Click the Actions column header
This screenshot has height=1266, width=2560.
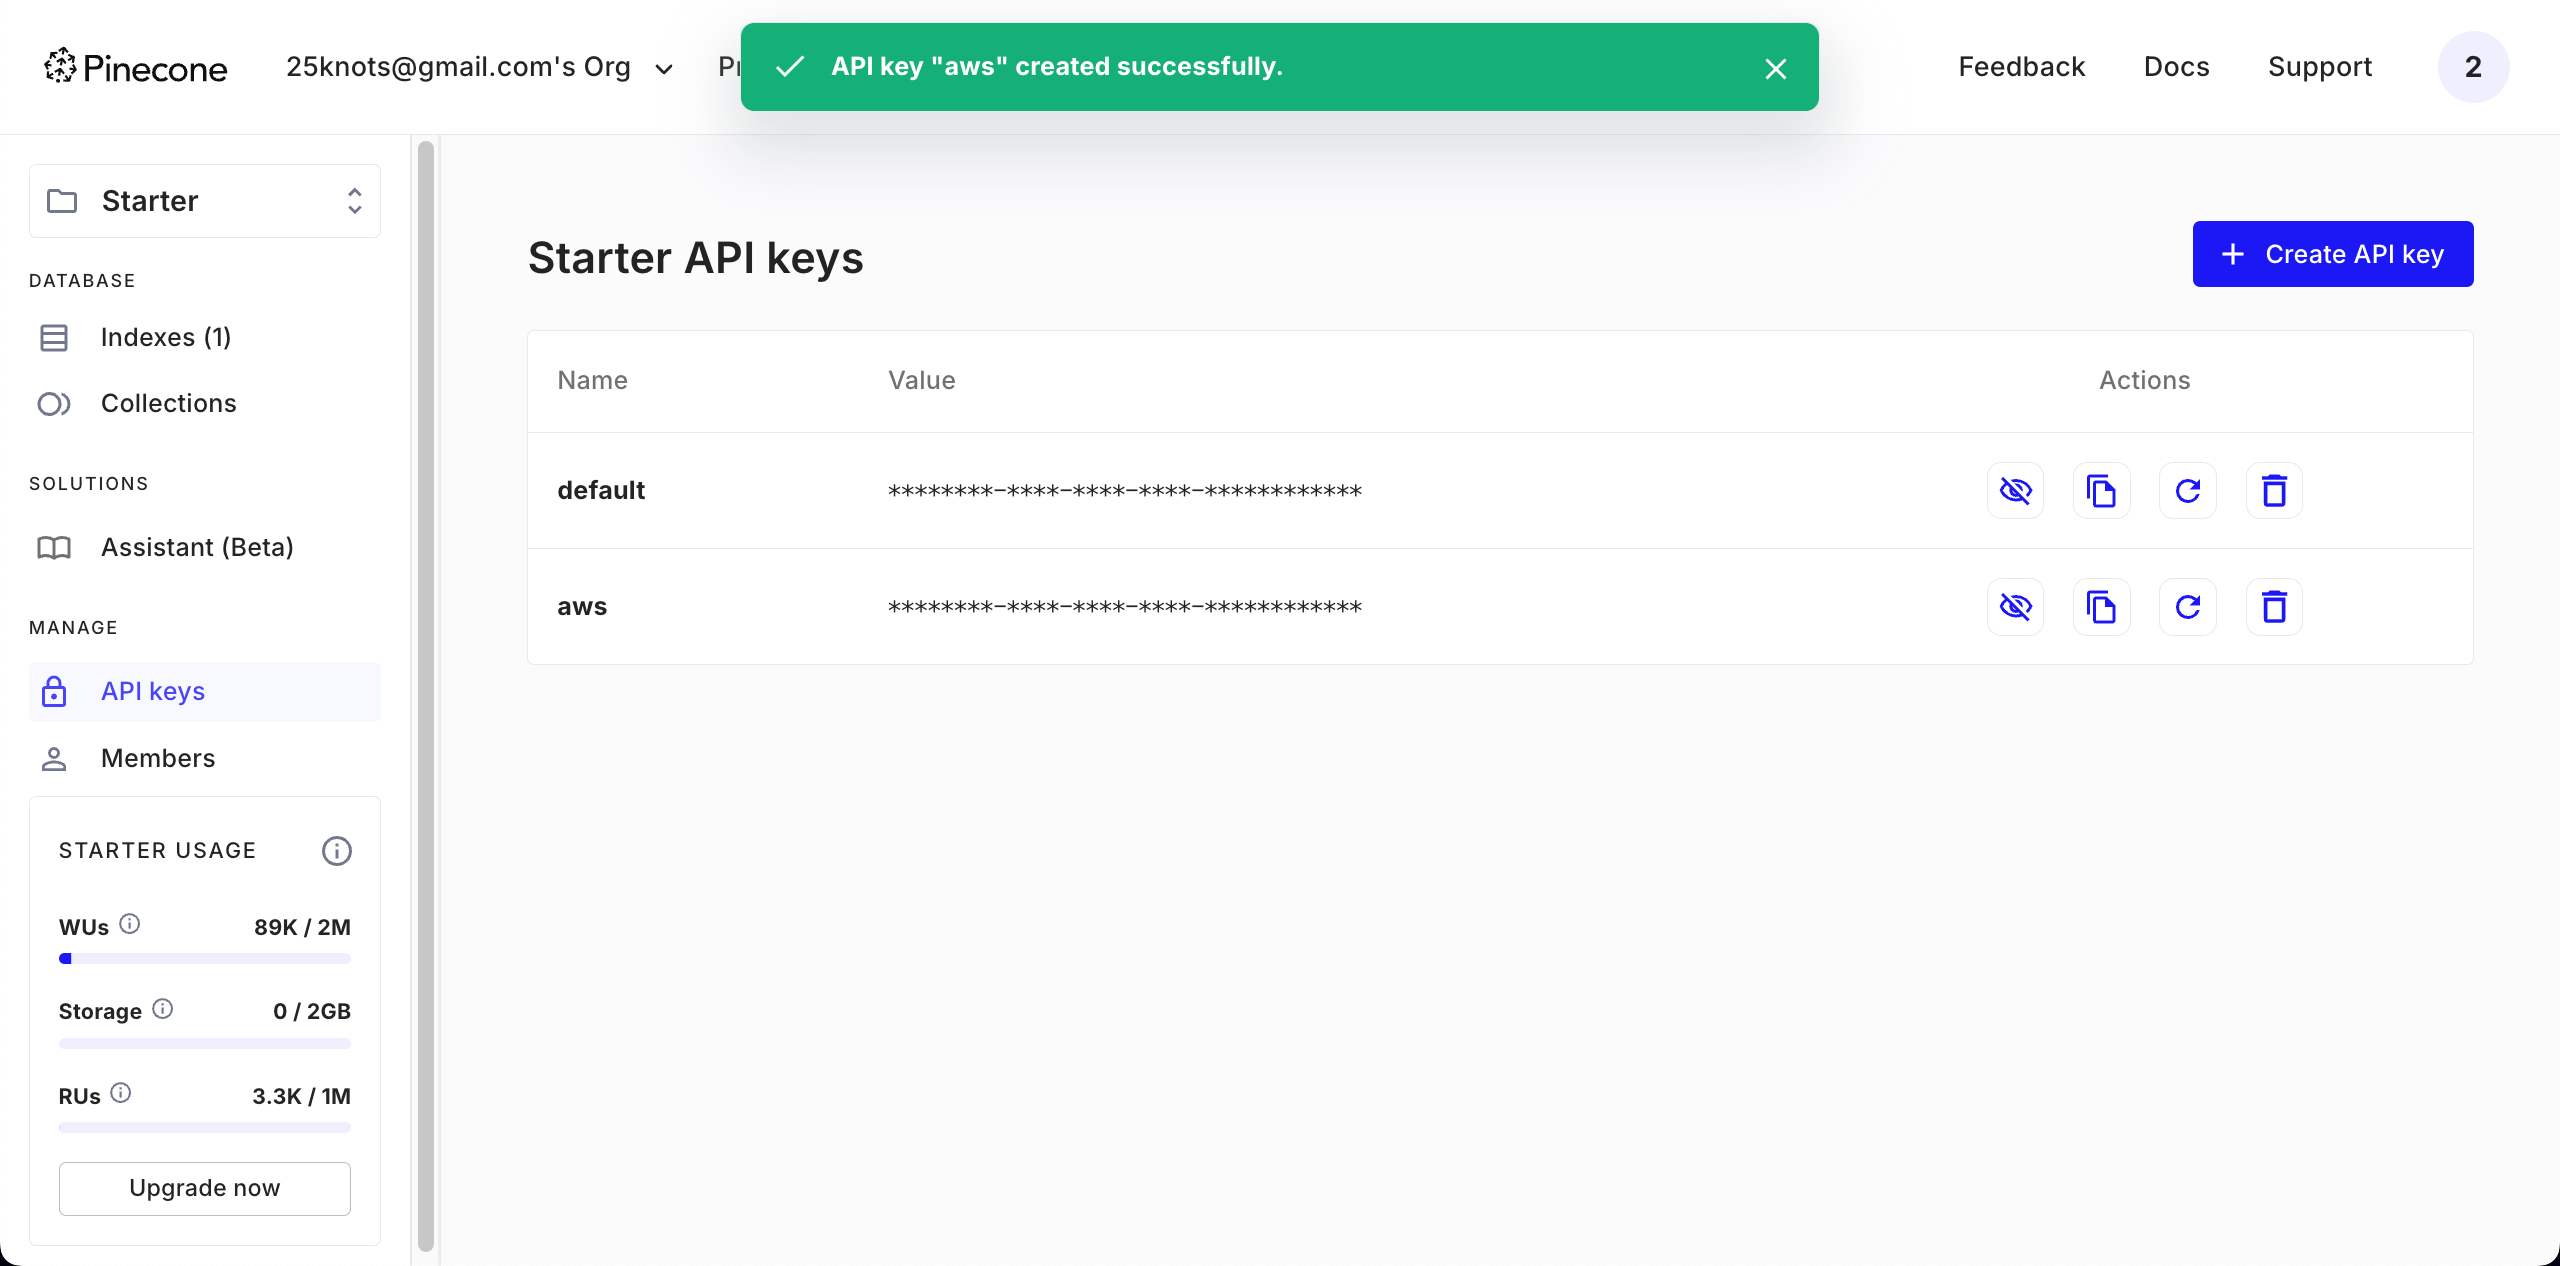coord(2145,381)
